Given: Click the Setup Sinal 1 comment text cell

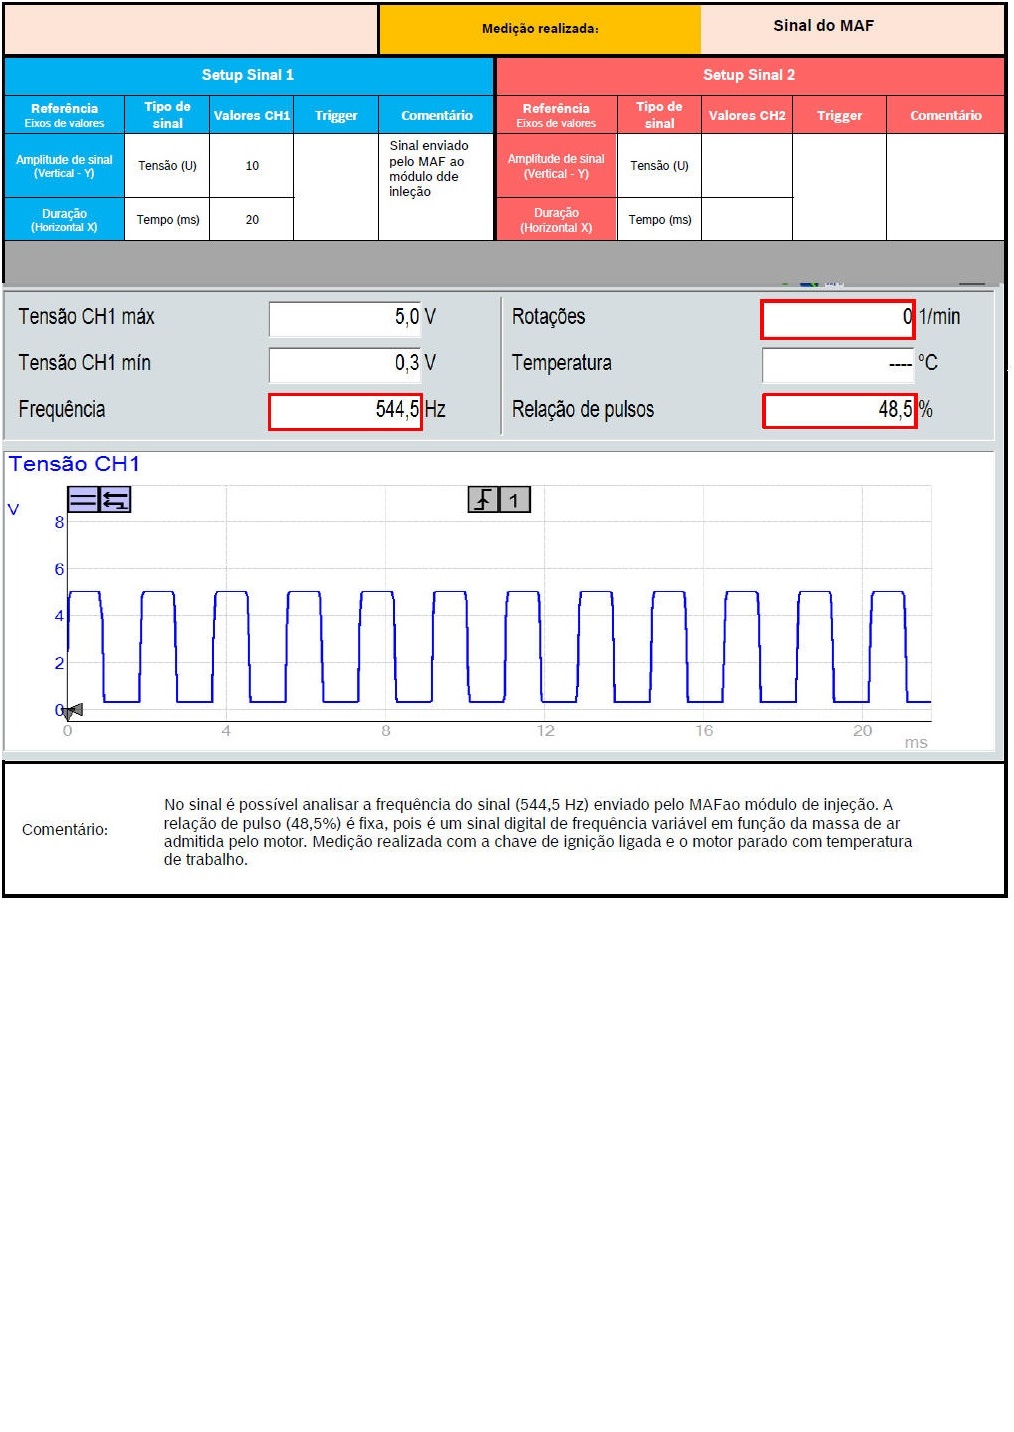Looking at the screenshot, I should [436, 186].
